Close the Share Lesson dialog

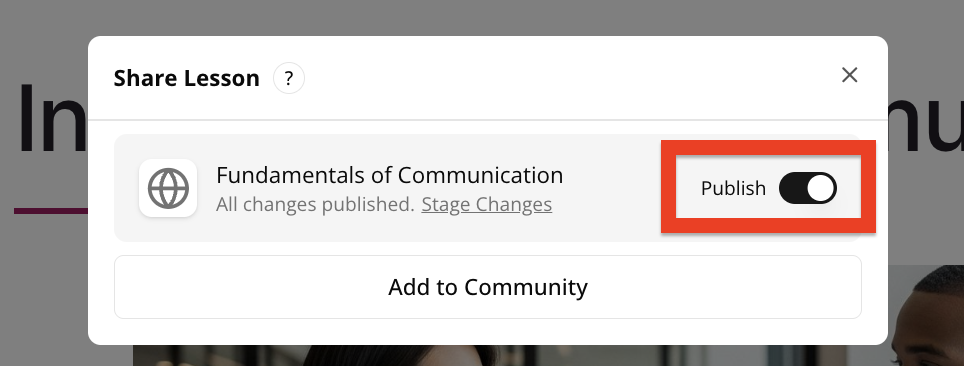click(850, 75)
